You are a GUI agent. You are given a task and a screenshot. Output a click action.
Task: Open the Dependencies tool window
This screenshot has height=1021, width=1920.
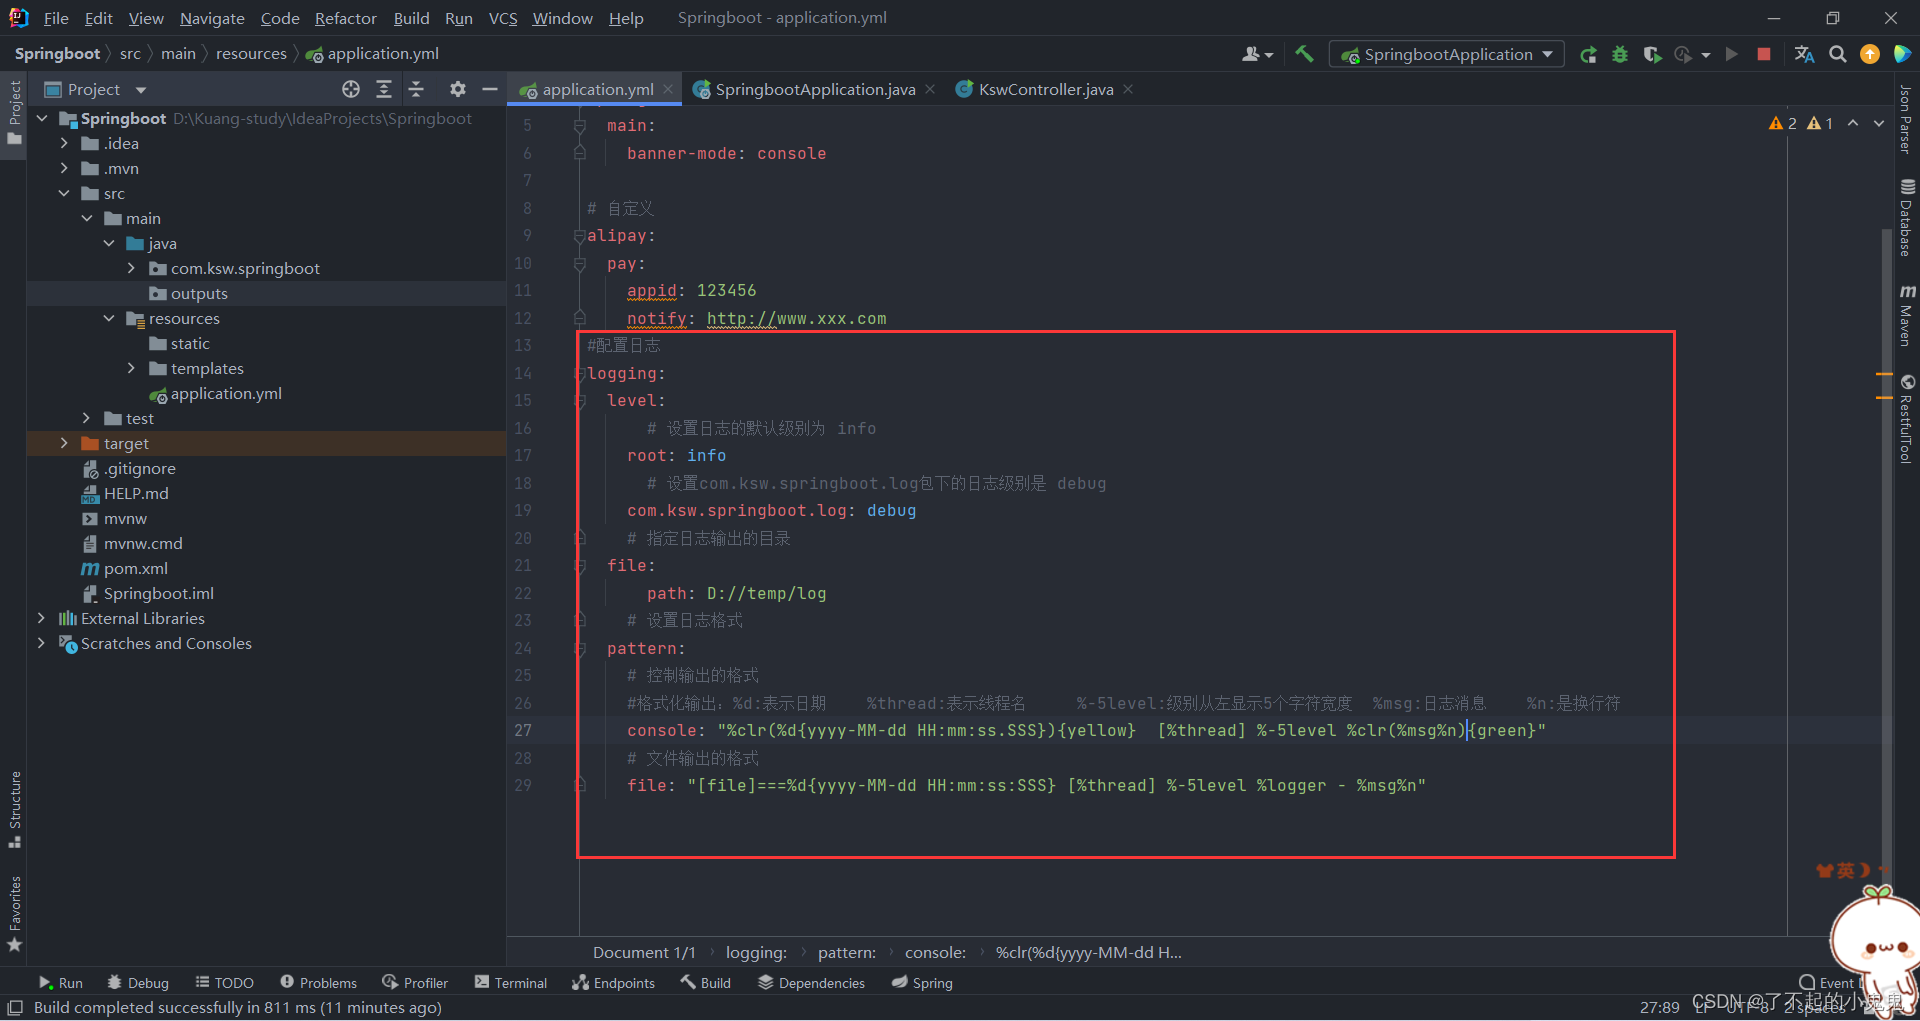point(811,982)
